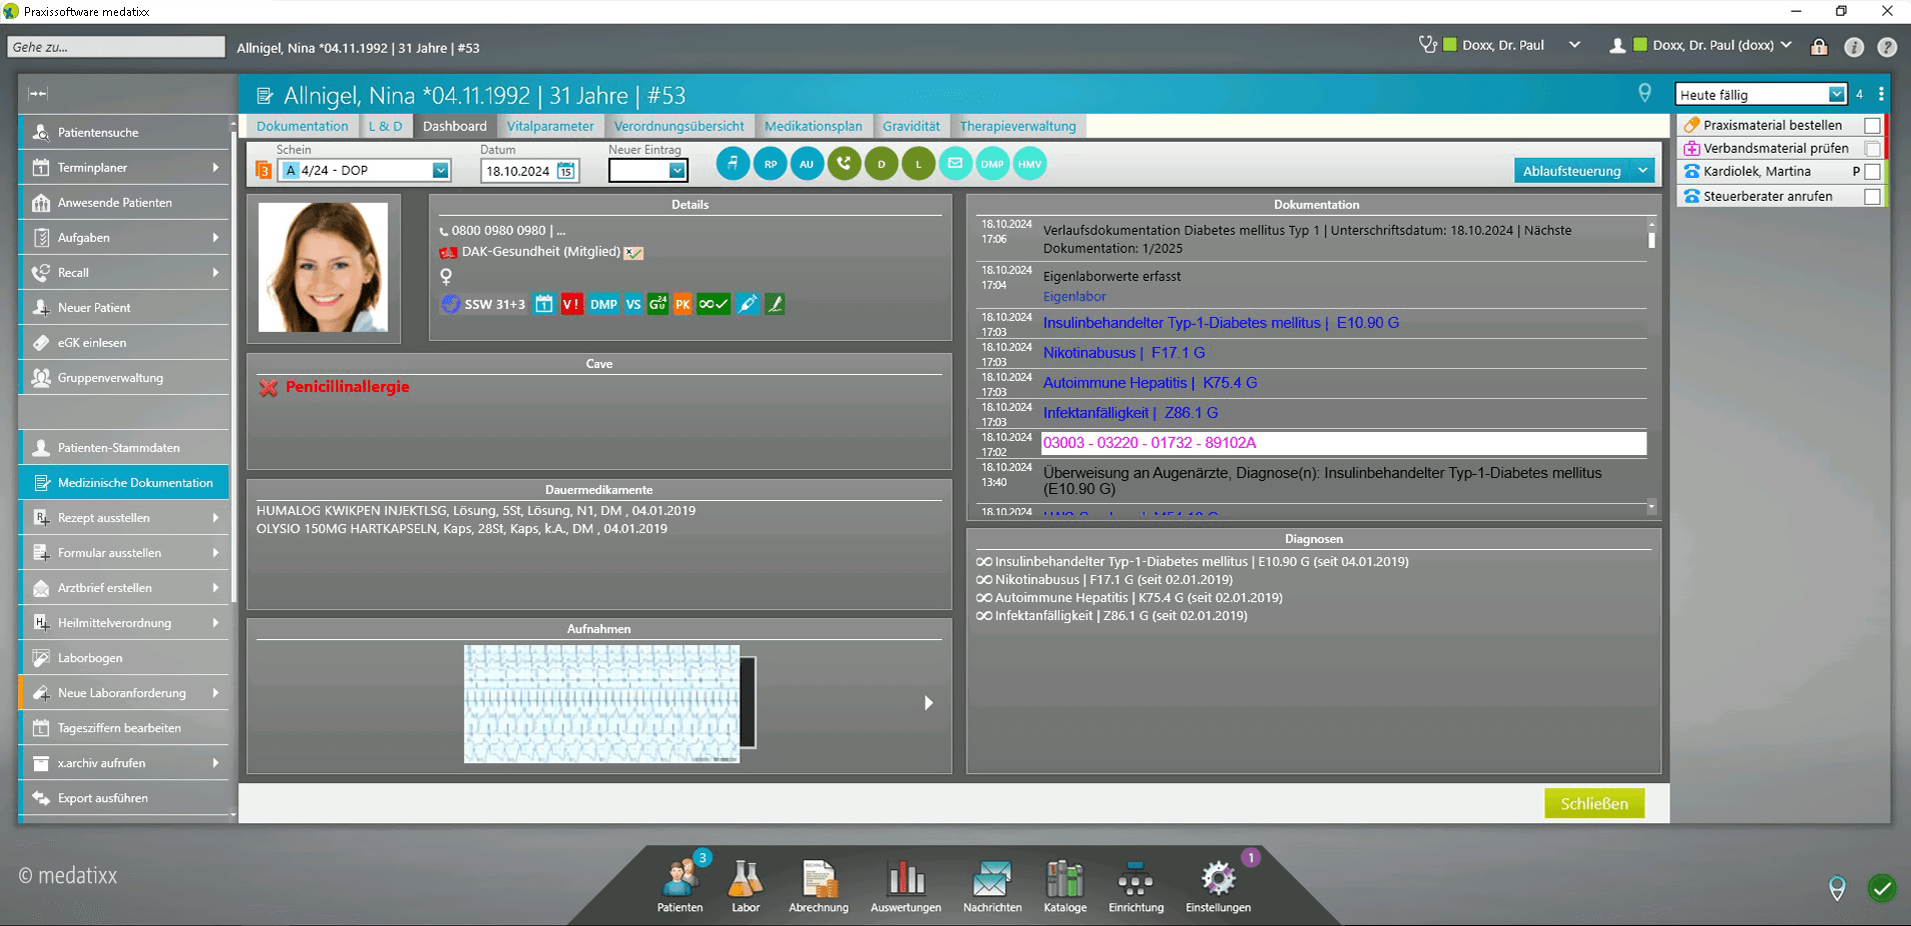1911x926 pixels.
Task: Click the round HMV toolbar icon
Action: pos(1029,164)
